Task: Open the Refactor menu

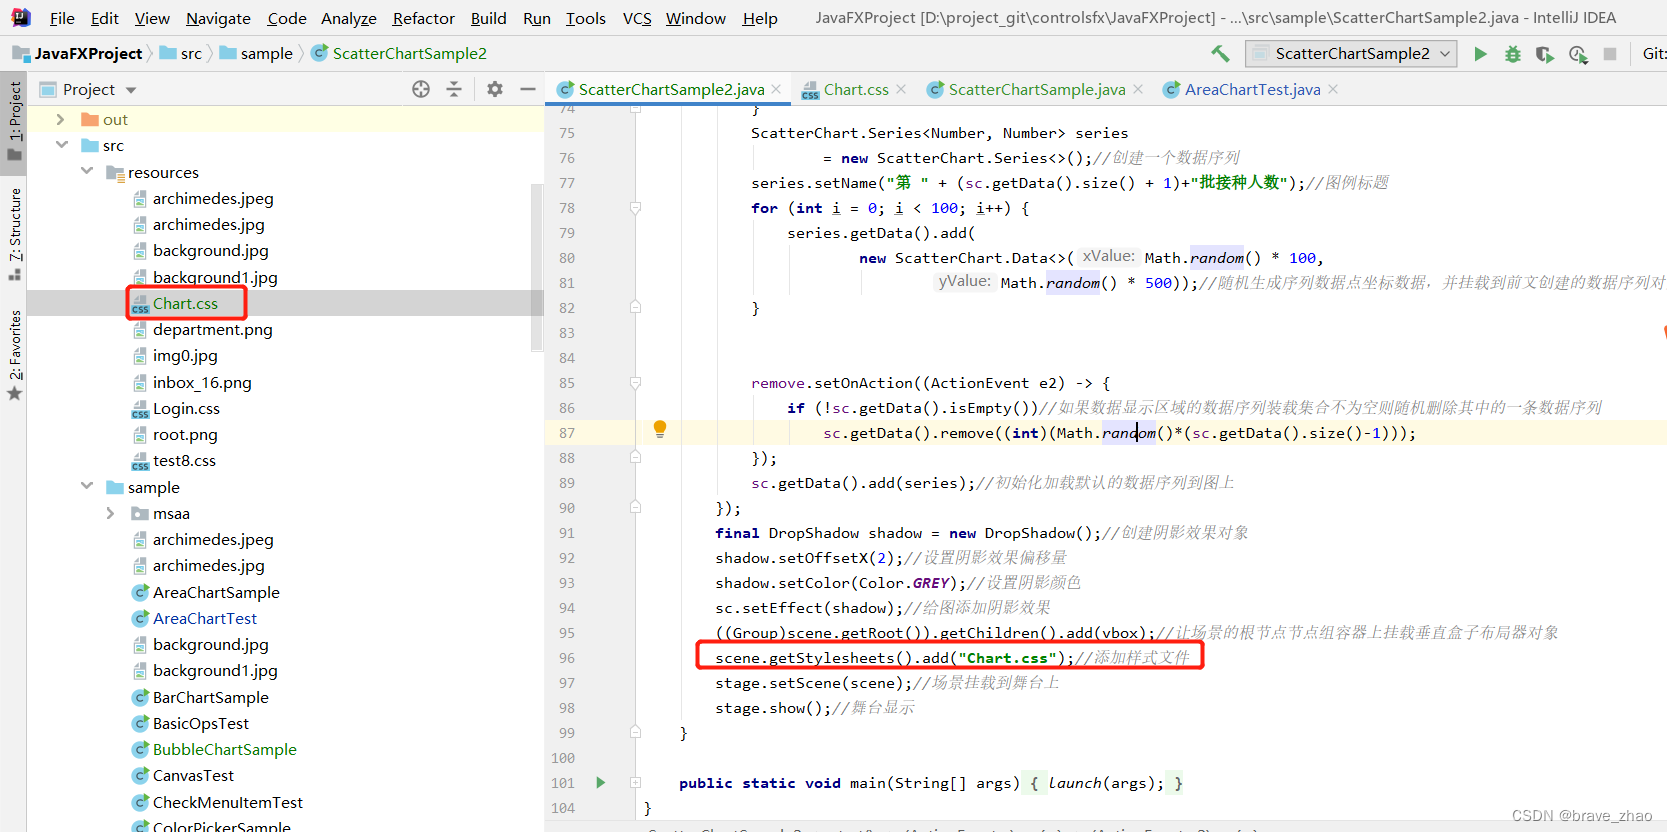Action: (423, 18)
